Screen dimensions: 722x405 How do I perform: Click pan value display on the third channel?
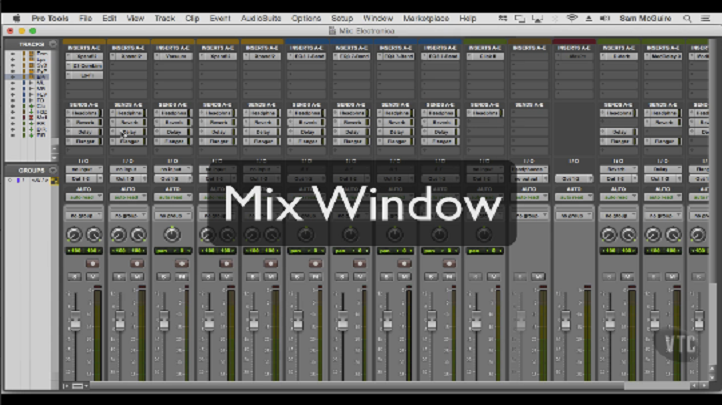(173, 251)
